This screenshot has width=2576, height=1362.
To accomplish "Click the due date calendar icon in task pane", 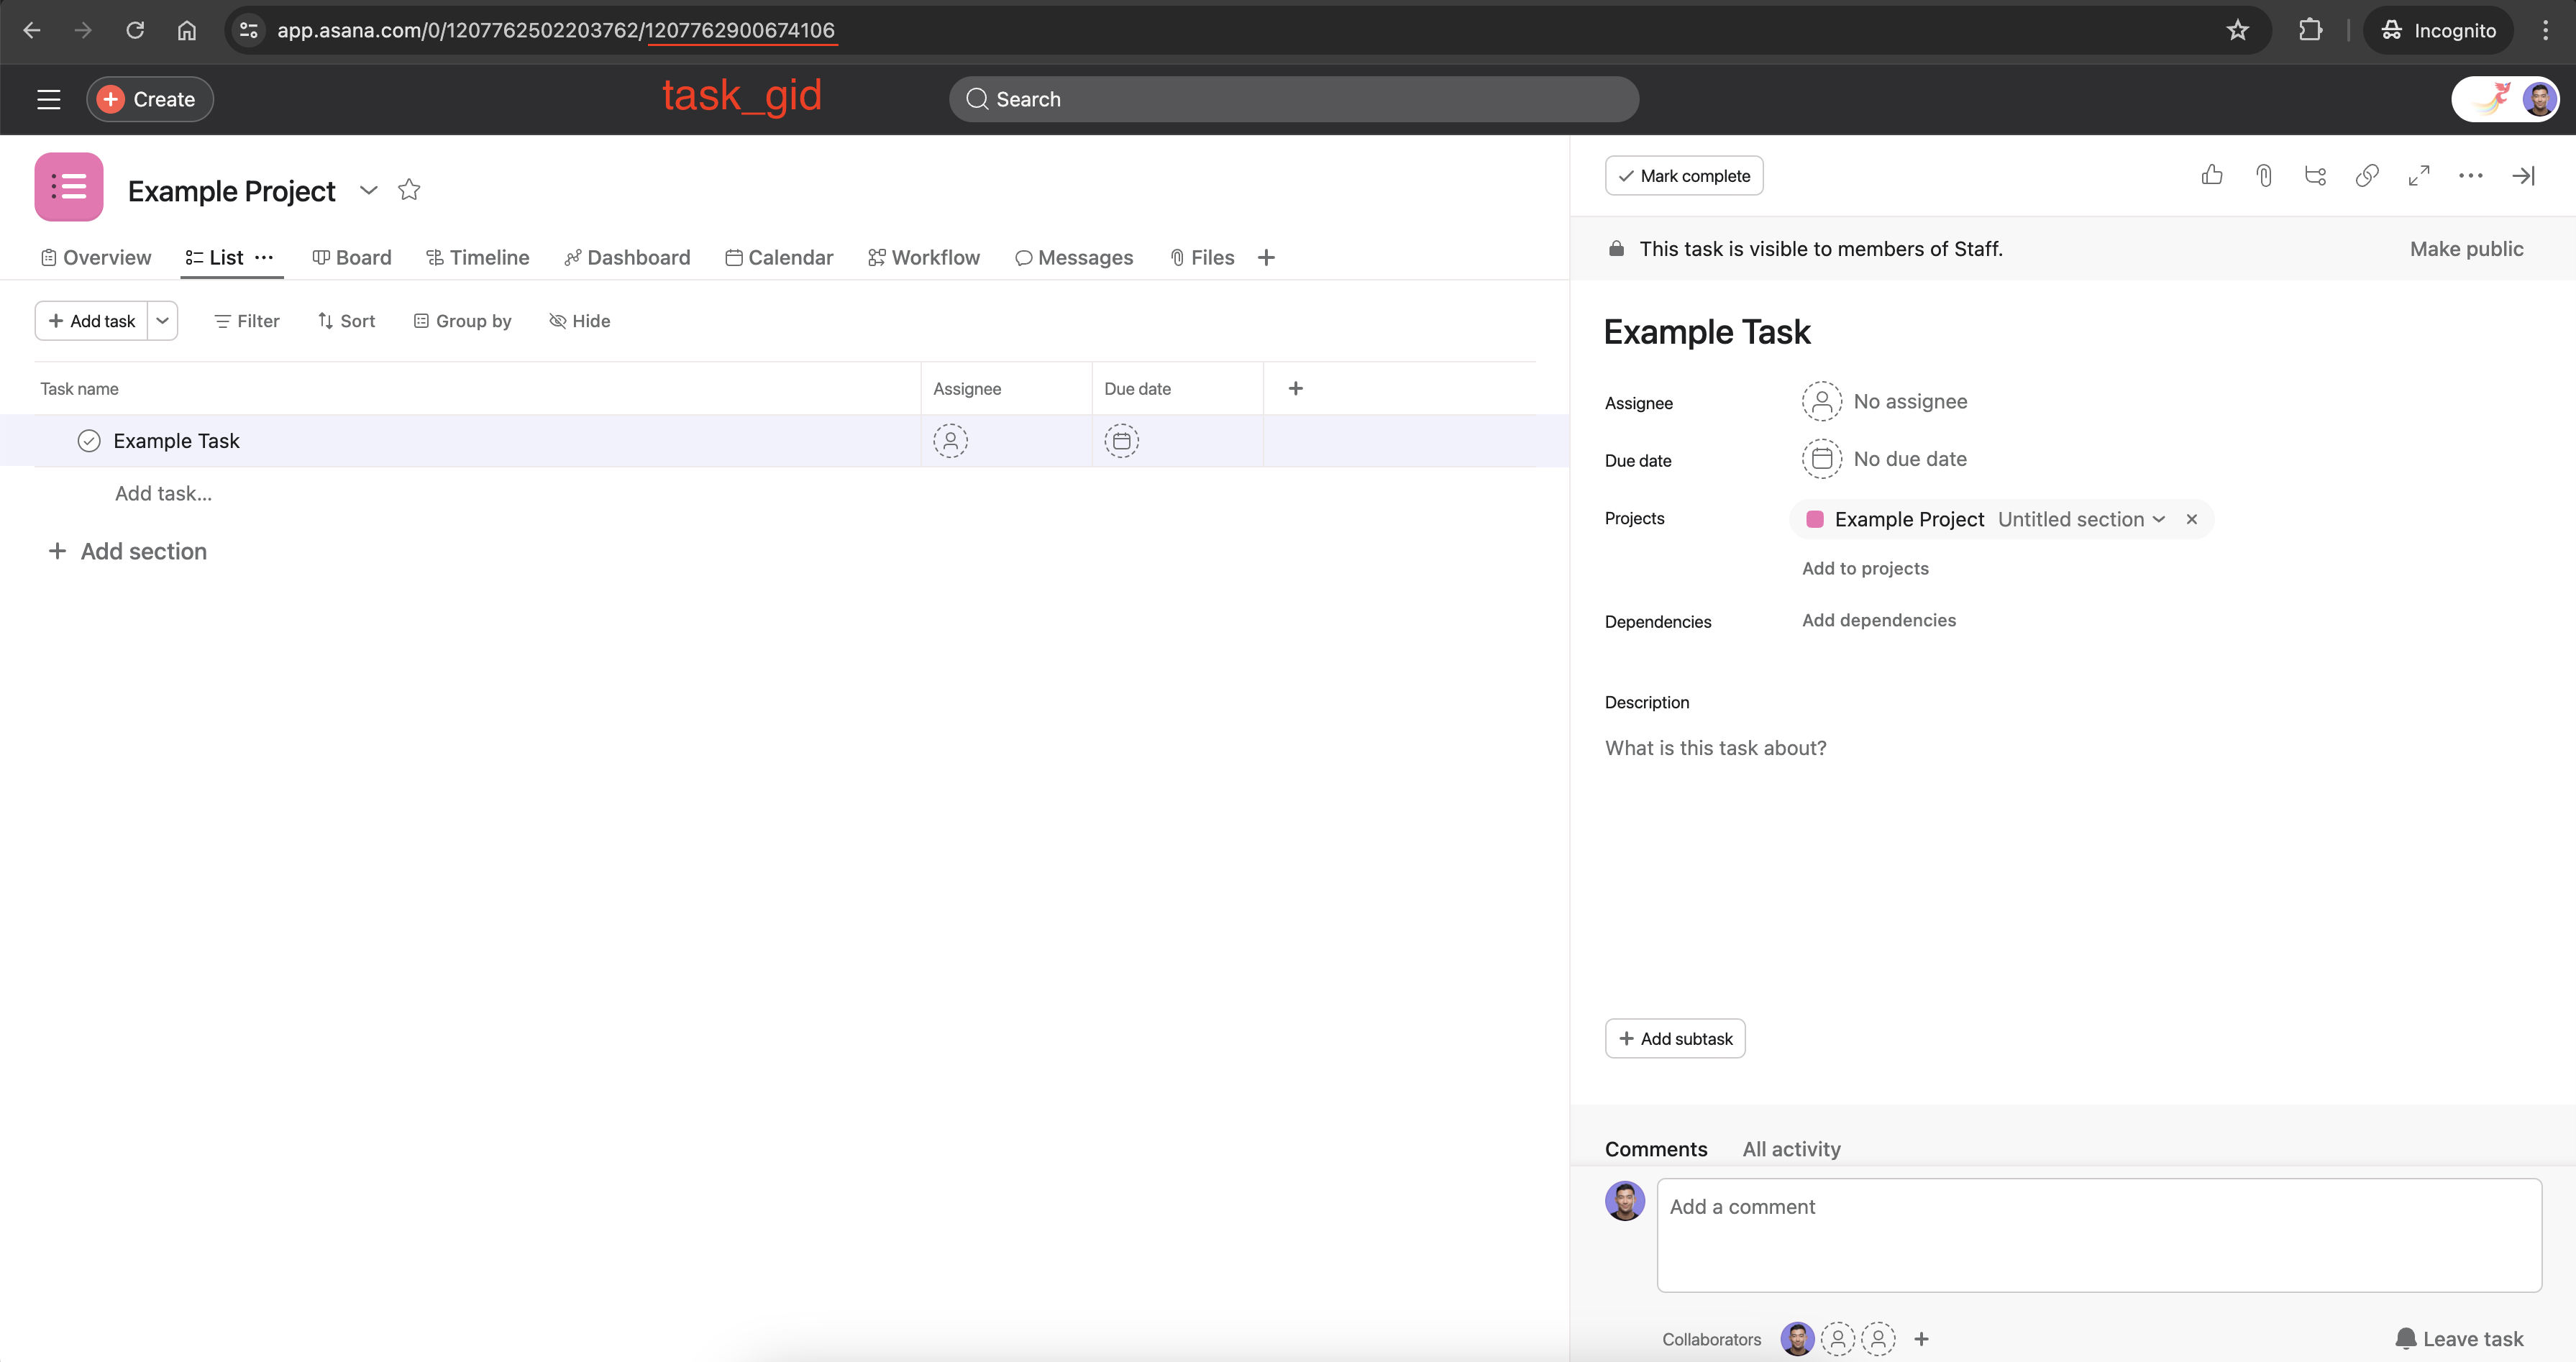I will 1822,459.
